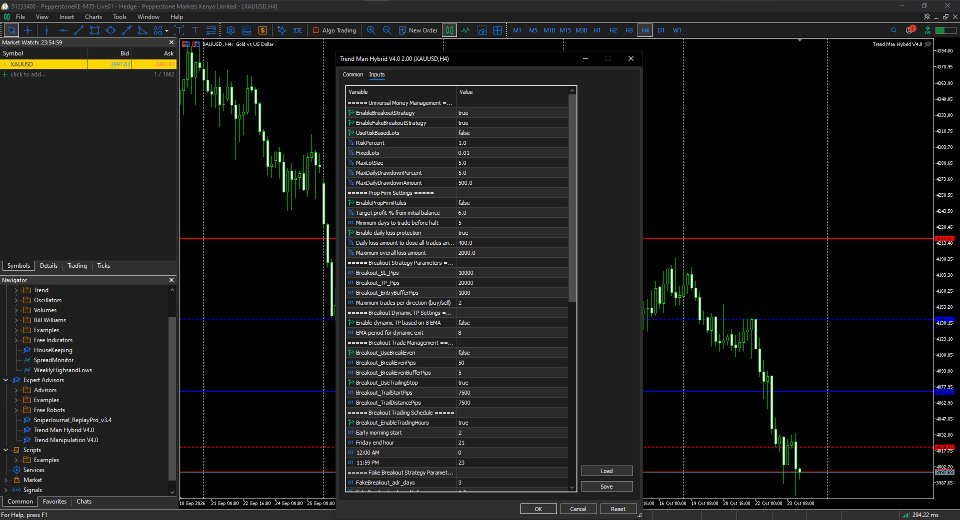Viewport: 960px width, 520px height.
Task: Select the Fibonacci retracement tool
Action: (211, 30)
